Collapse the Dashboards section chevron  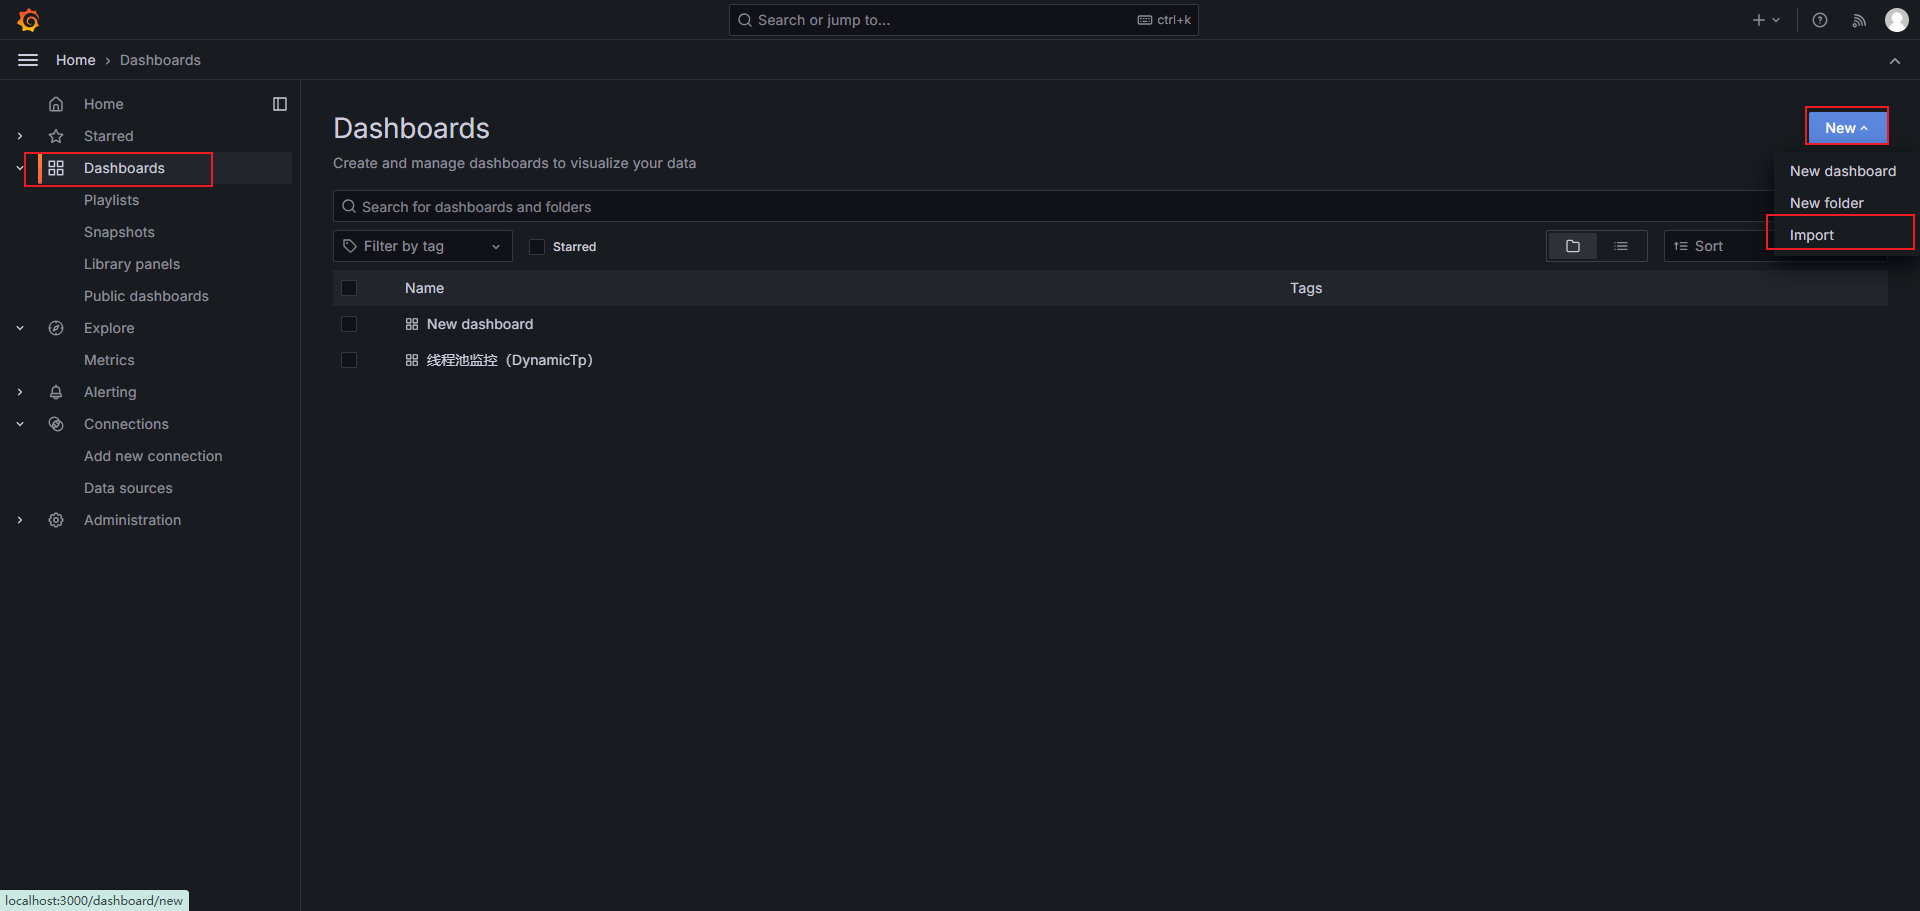pyautogui.click(x=20, y=168)
